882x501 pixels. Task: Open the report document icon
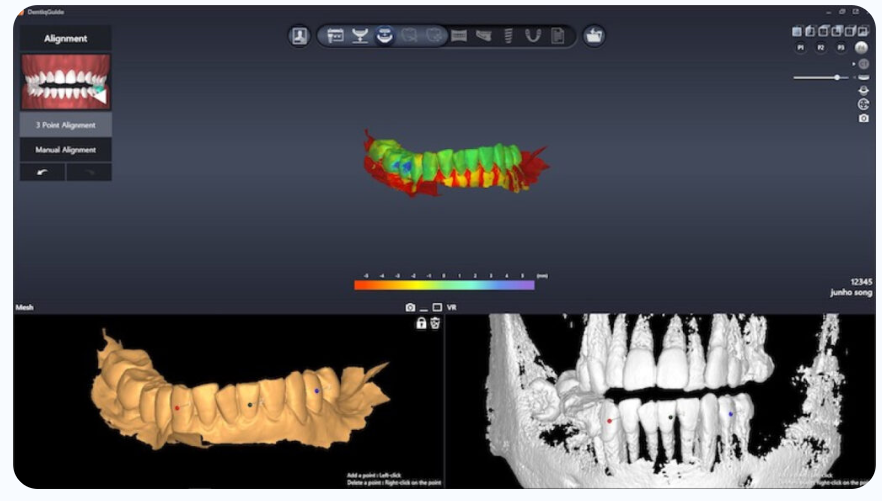tap(558, 36)
